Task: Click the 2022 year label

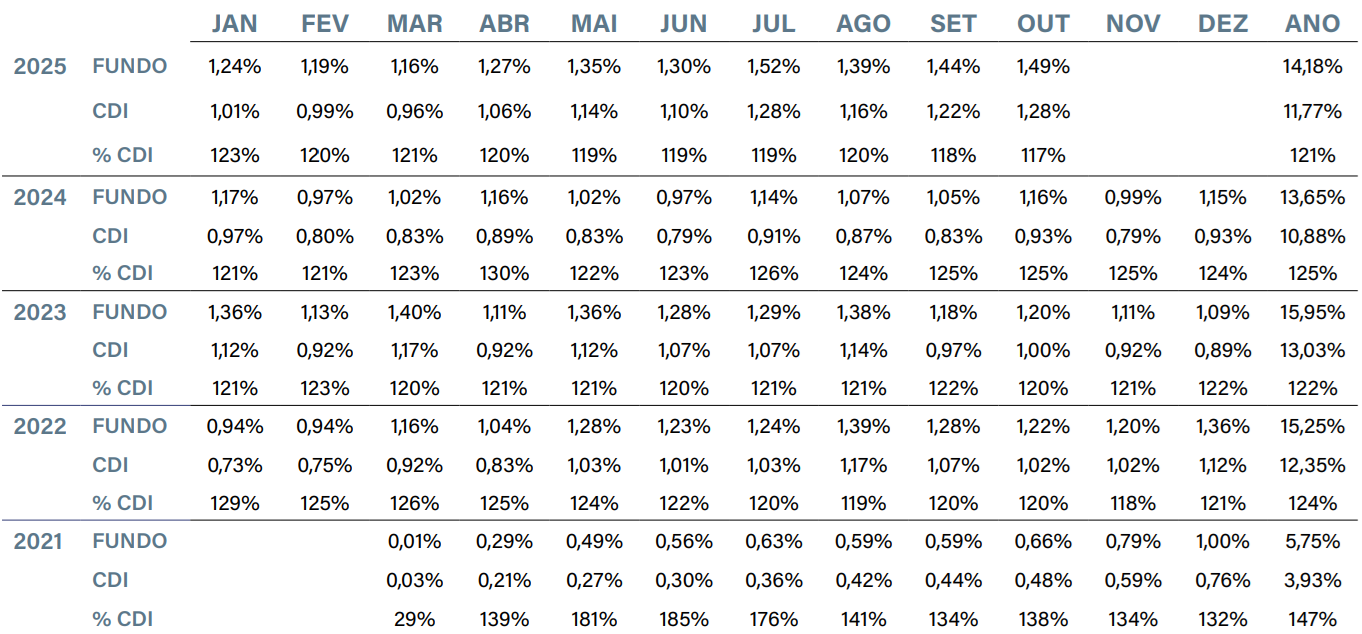Action: pyautogui.click(x=40, y=427)
